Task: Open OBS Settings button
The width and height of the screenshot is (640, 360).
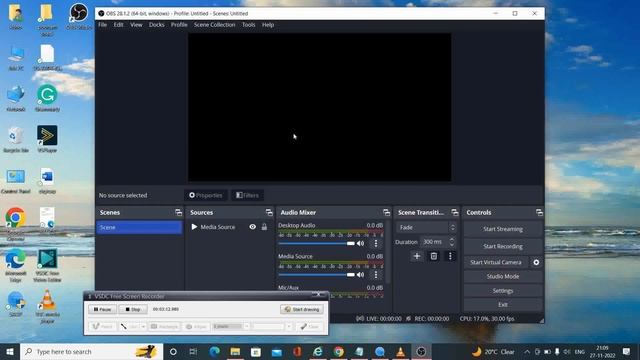Action: 503,291
